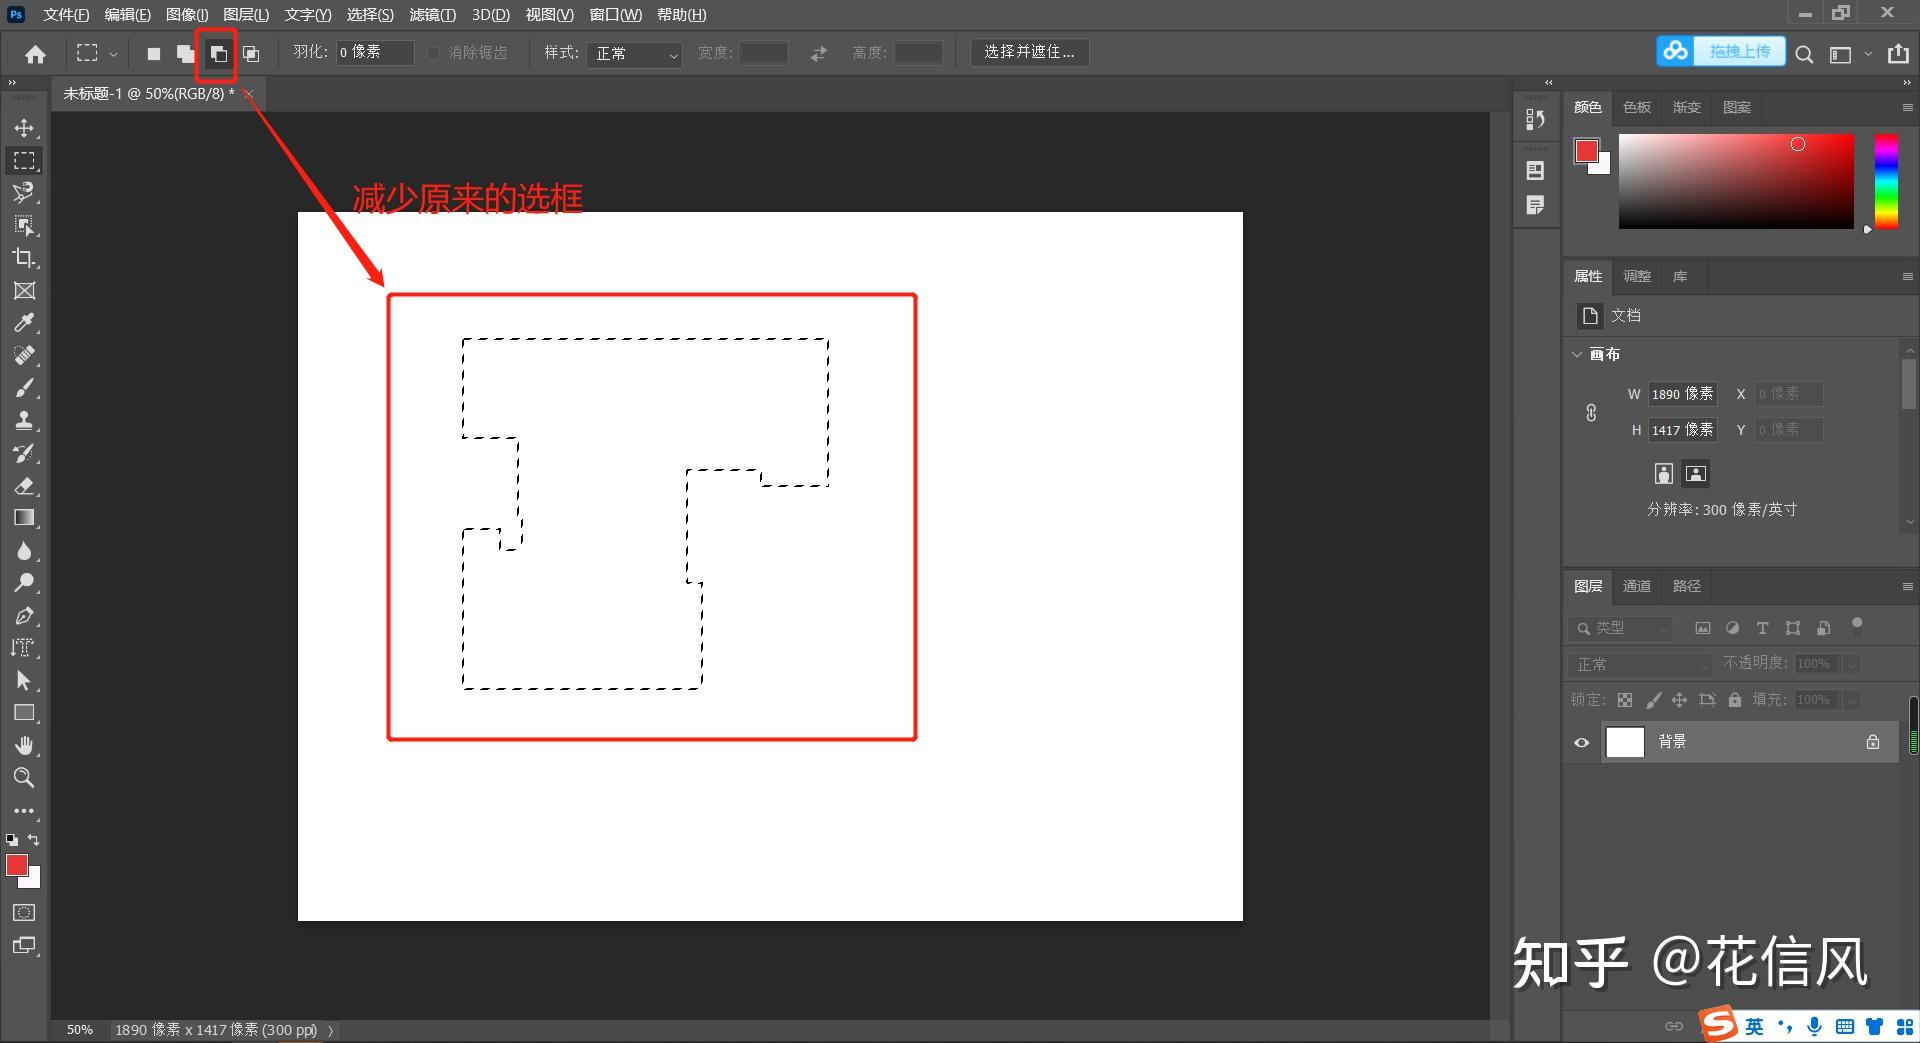
Task: Open the 样式 style dropdown
Action: click(636, 53)
